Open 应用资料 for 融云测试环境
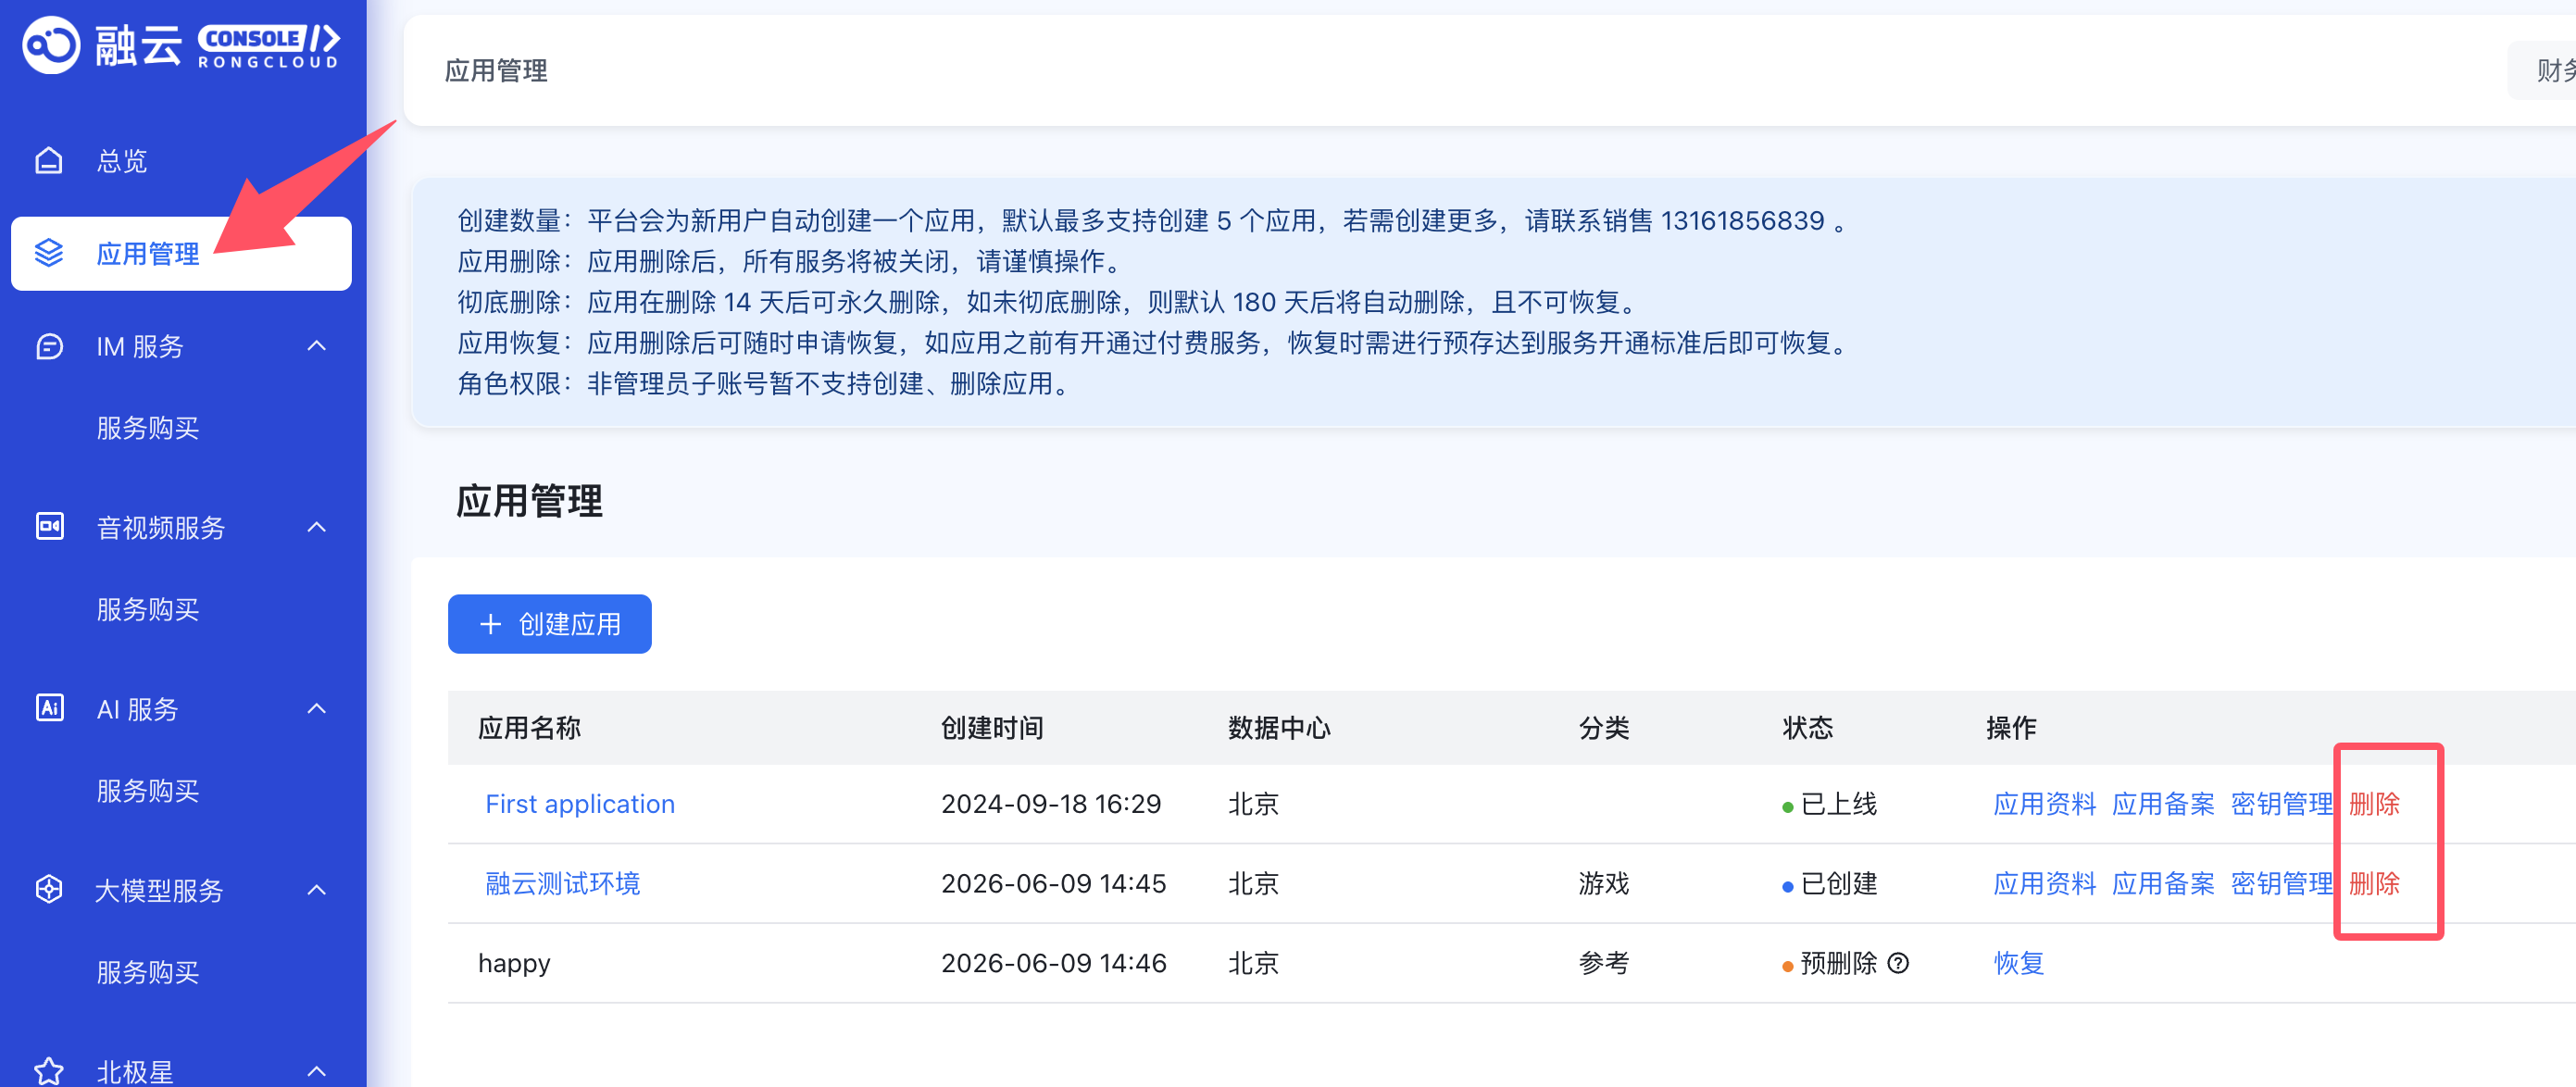The width and height of the screenshot is (2576, 1087). 2044,883
